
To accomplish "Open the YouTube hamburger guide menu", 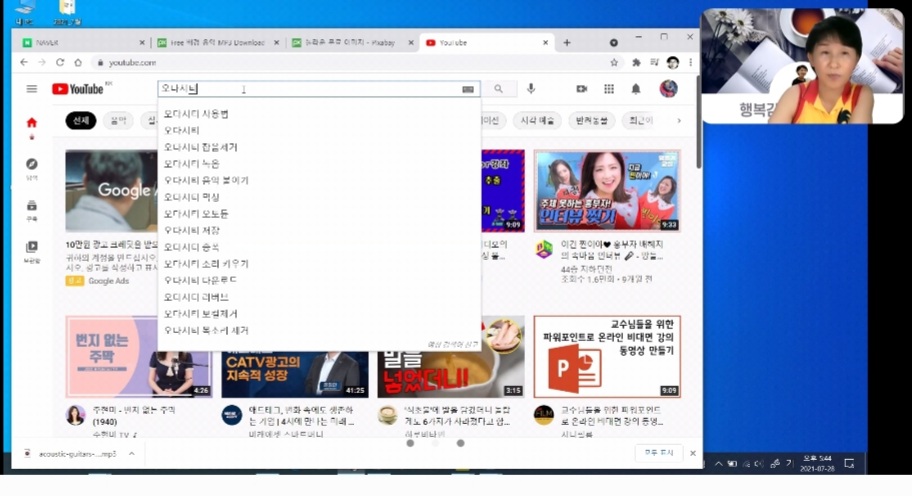I will pyautogui.click(x=31, y=89).
